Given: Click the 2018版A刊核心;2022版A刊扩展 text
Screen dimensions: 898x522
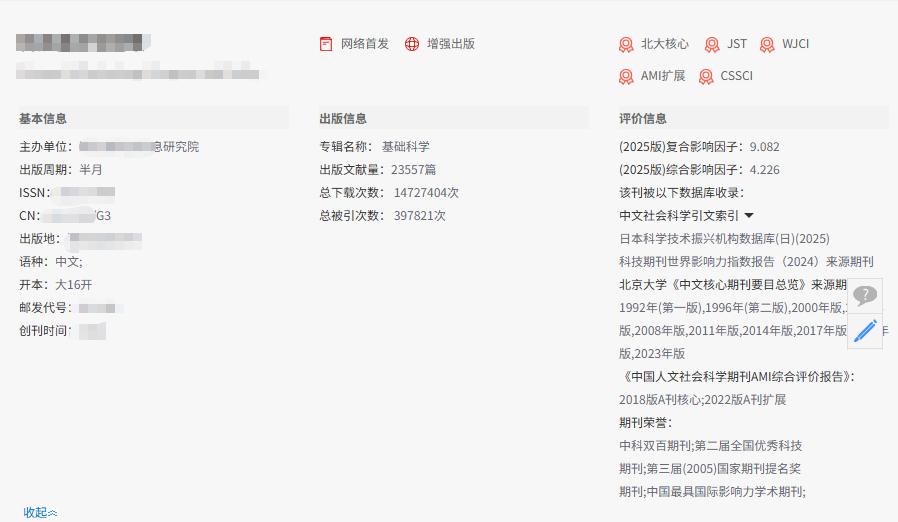Looking at the screenshot, I should [703, 399].
